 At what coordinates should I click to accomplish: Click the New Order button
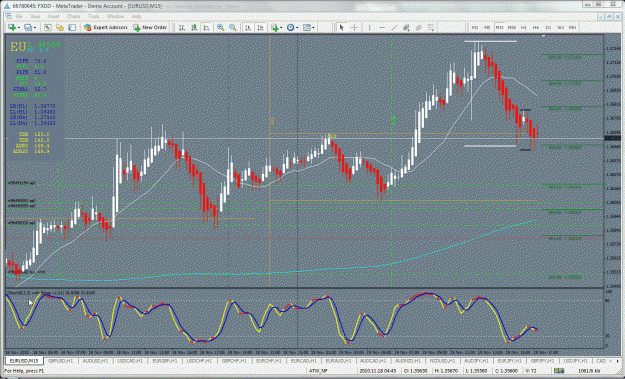(150, 27)
